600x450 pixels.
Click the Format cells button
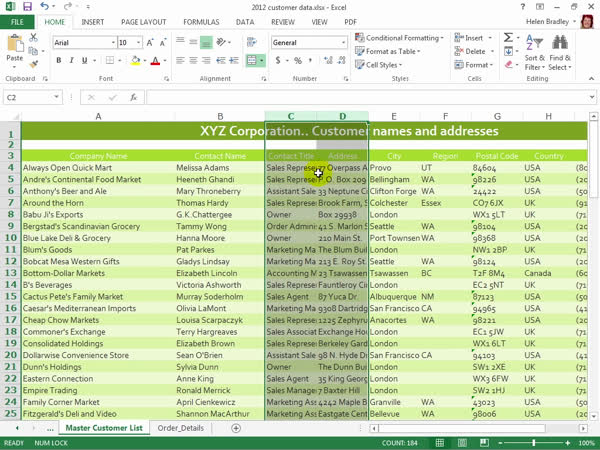click(x=474, y=65)
